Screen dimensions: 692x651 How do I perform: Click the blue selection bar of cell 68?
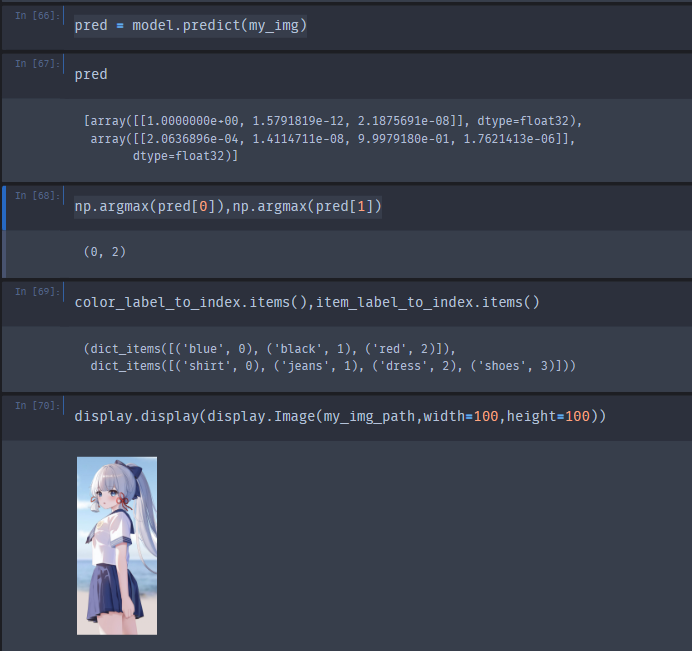tap(4, 208)
